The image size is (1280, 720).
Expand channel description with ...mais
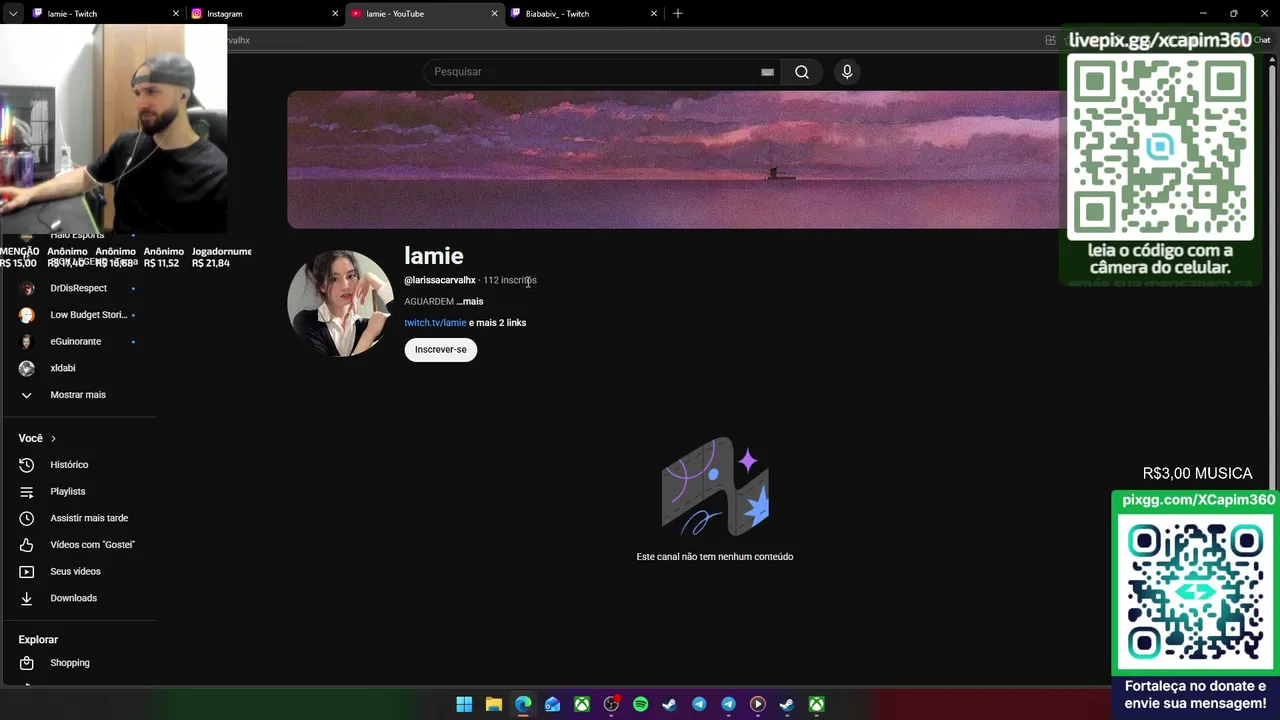470,301
